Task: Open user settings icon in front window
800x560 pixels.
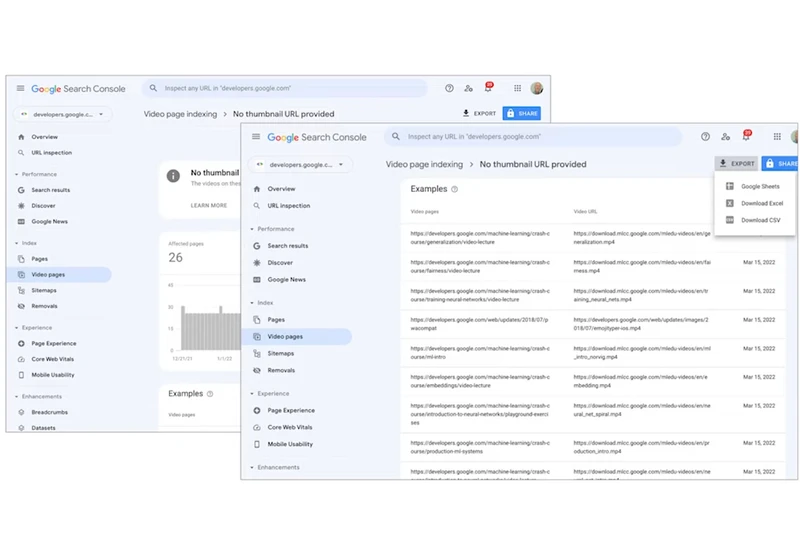Action: click(x=726, y=137)
